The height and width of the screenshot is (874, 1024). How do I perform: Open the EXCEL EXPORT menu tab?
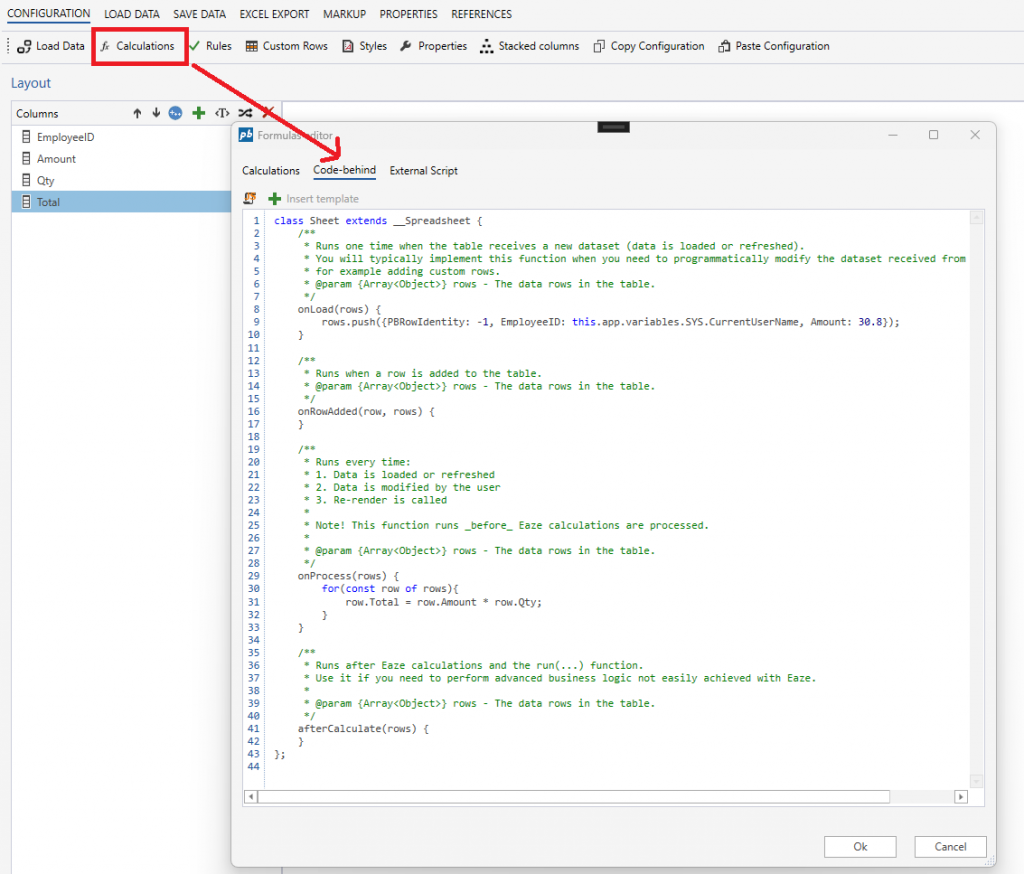[274, 14]
